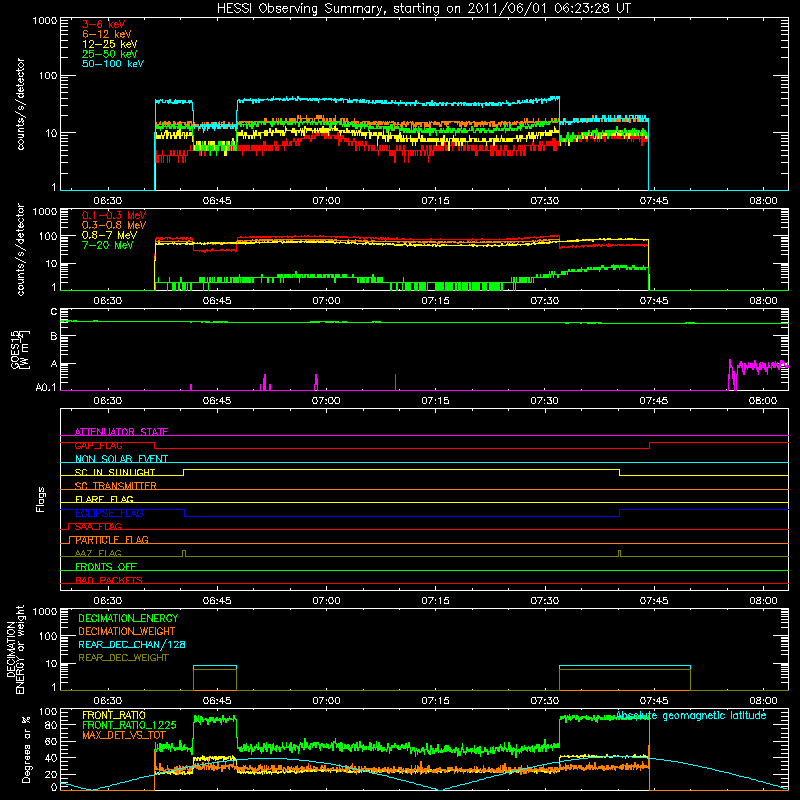Image resolution: width=800 pixels, height=800 pixels.
Task: Click the DECIMATION_WEIGHT legend entry
Action: pos(127,631)
